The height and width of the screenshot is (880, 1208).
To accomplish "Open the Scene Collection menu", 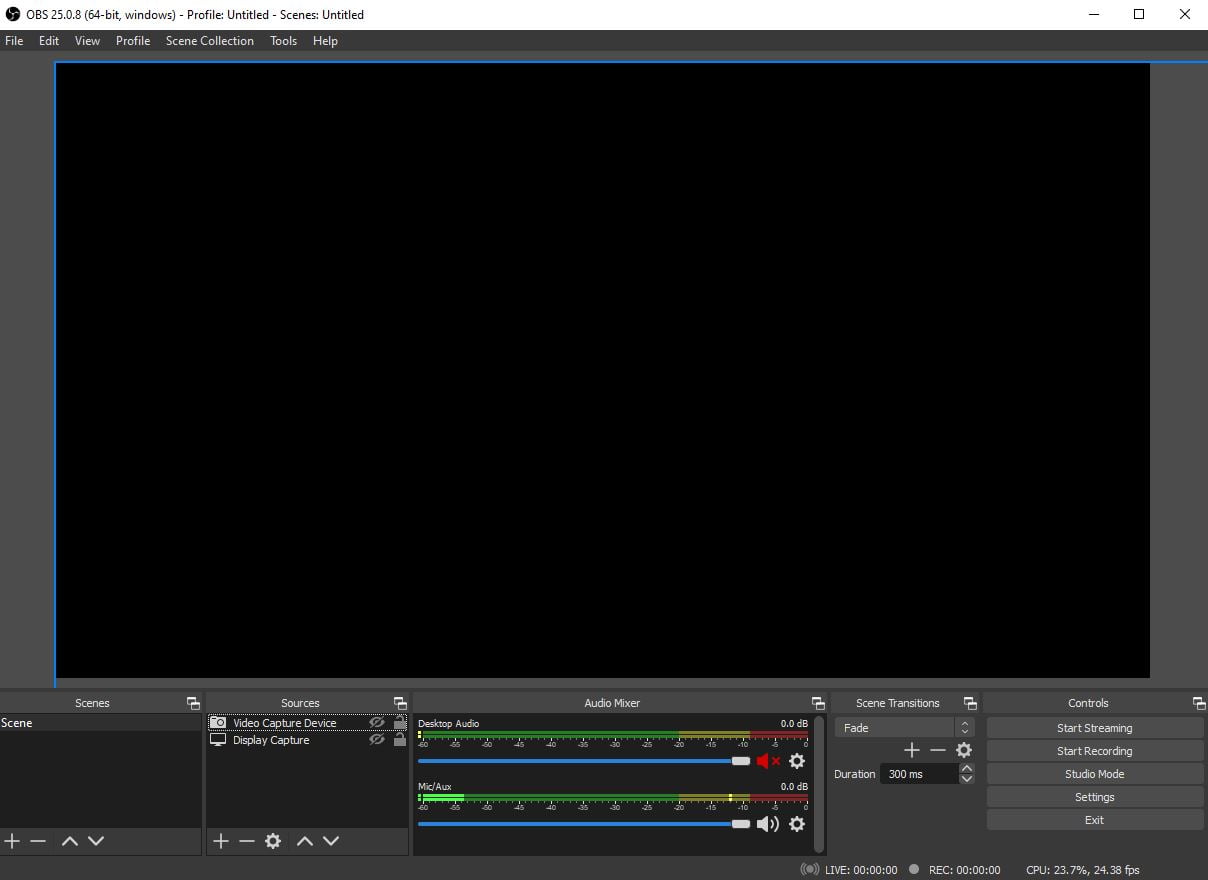I will [x=210, y=41].
